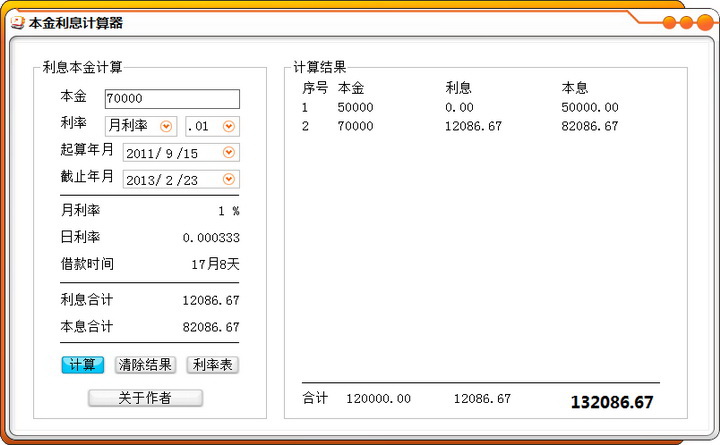Image resolution: width=720 pixels, height=445 pixels.
Task: Click interest value 12086.67 in row 2
Action: coord(473,126)
